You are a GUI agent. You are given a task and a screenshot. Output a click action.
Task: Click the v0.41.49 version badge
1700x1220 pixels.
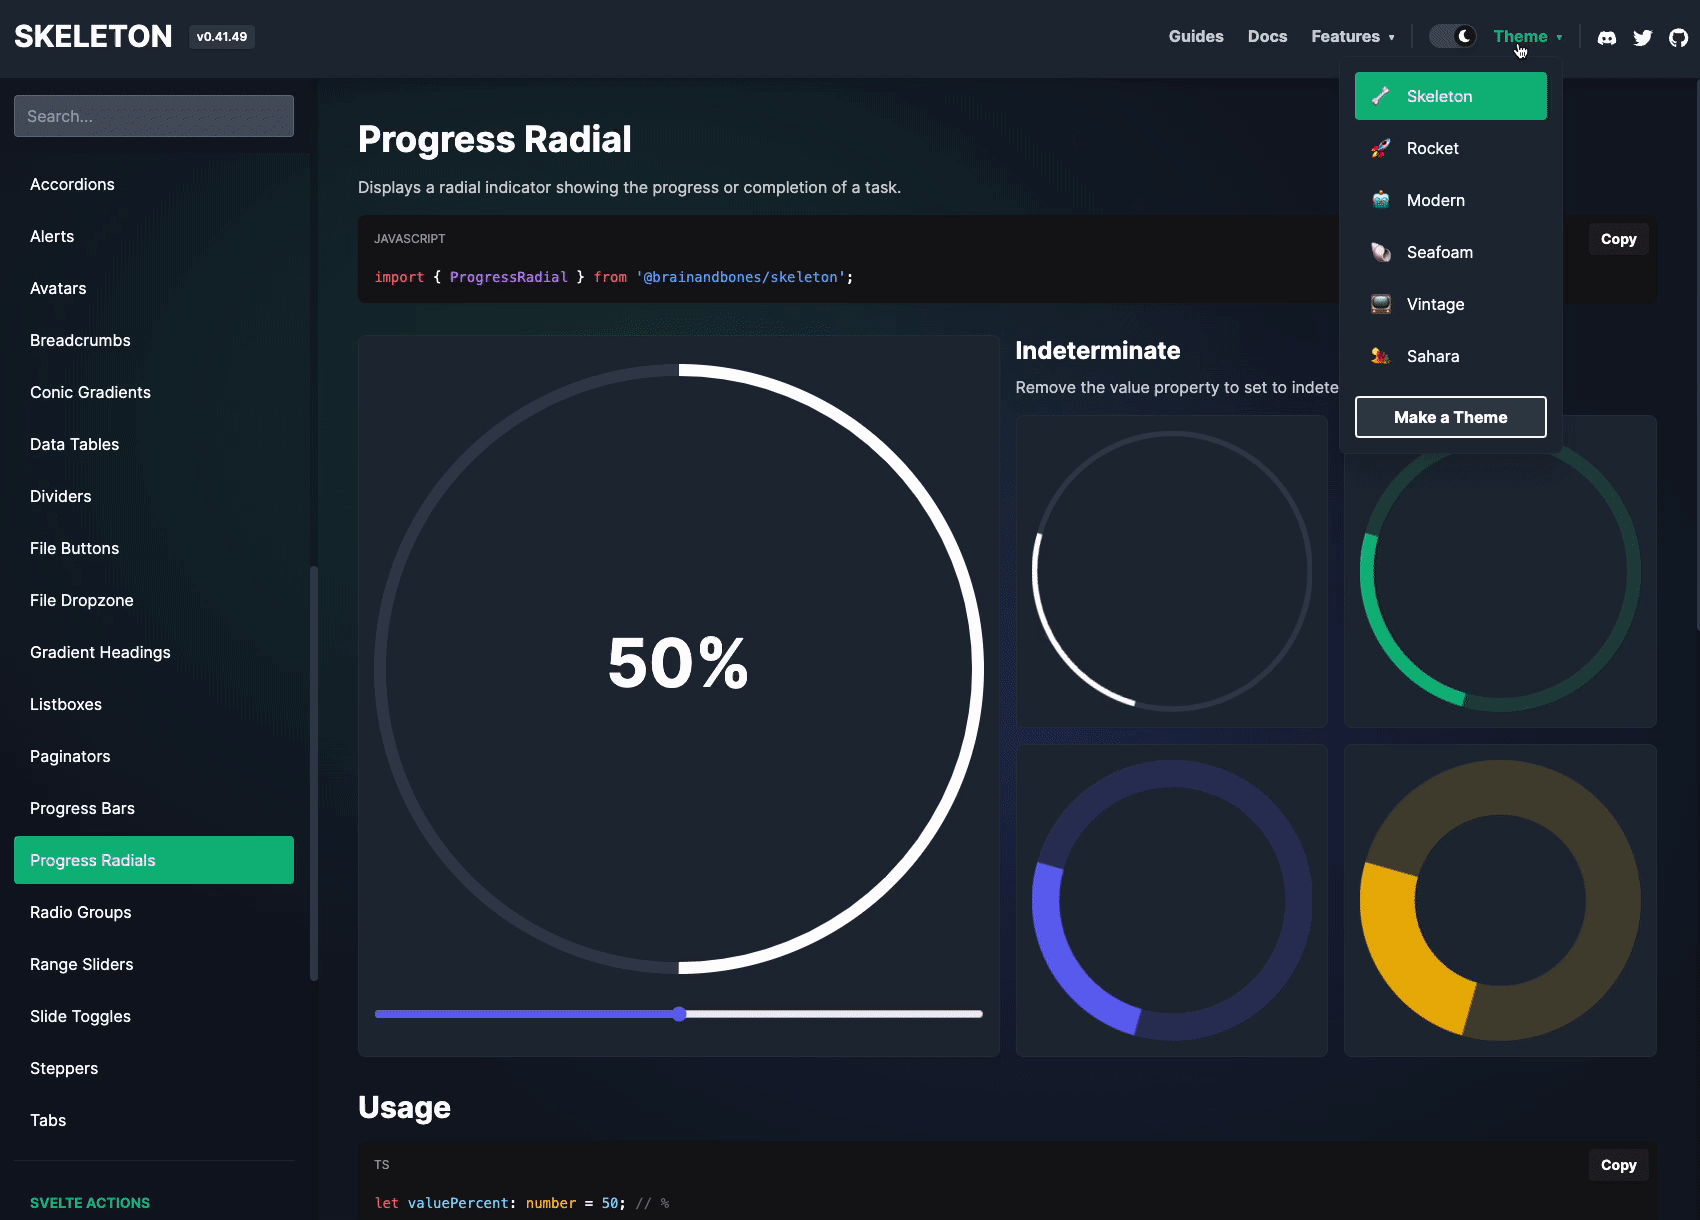tap(222, 37)
